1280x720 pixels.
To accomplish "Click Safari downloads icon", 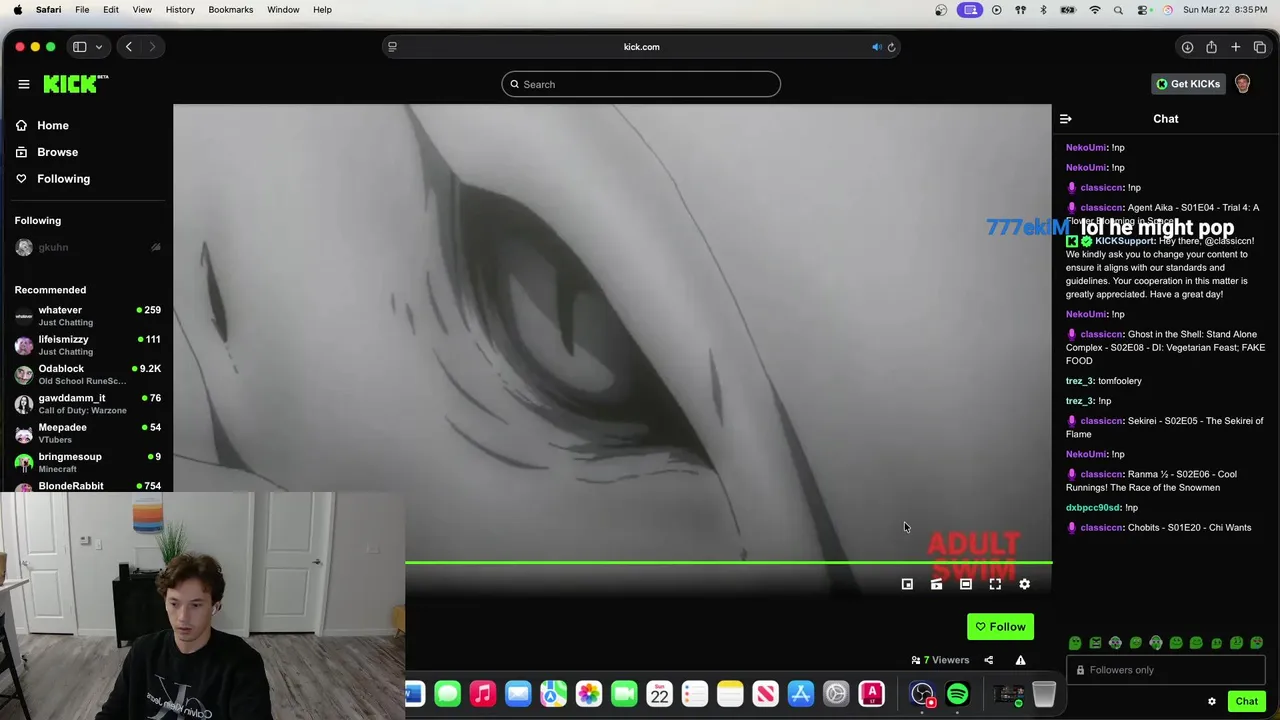I will [1187, 47].
